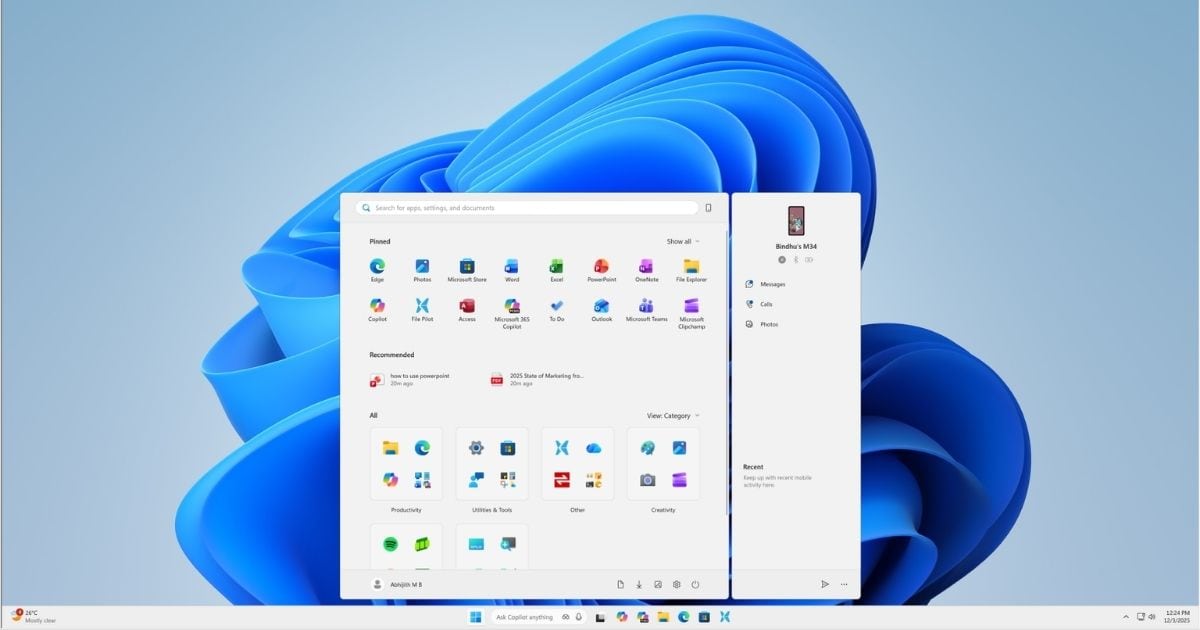Expand pinned apps with Show all
Screen dimensions: 1200x630
pos(683,241)
